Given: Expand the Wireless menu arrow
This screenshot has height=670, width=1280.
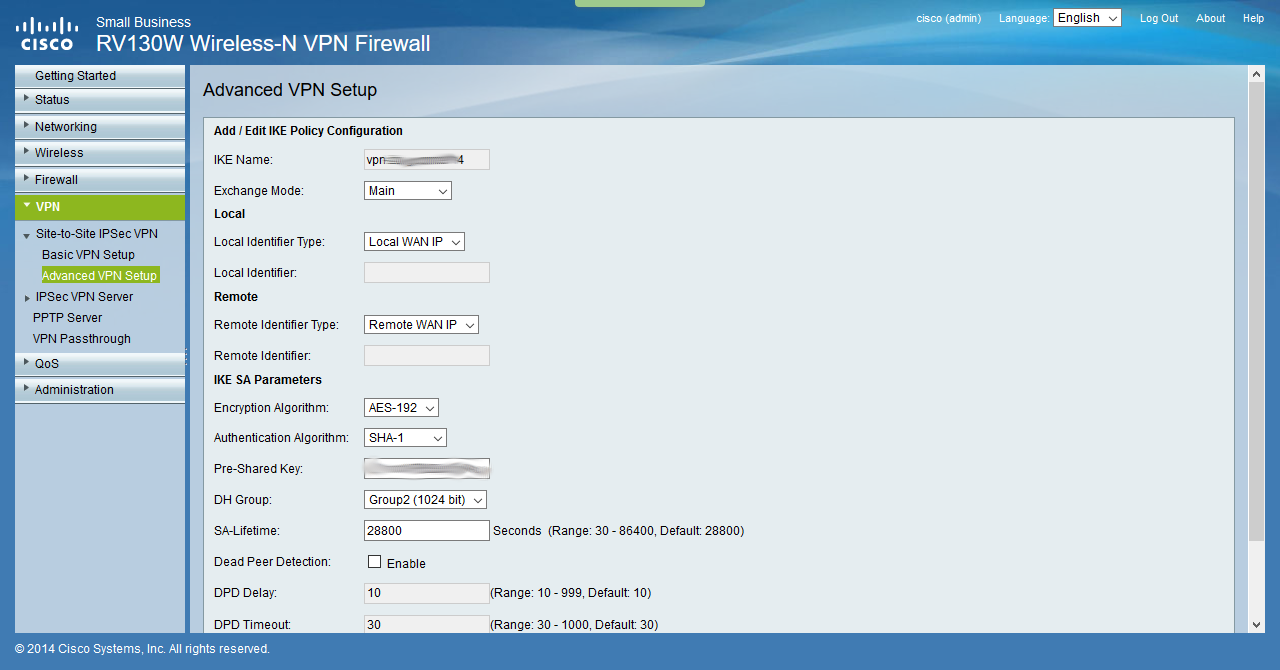Looking at the screenshot, I should (x=26, y=151).
